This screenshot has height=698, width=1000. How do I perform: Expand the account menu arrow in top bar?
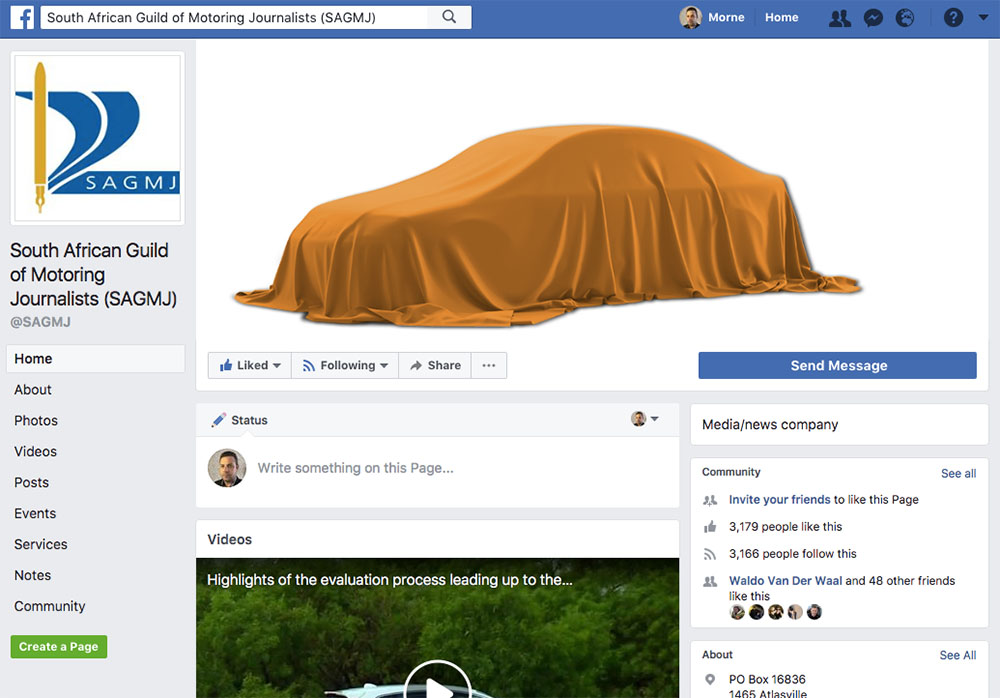[x=983, y=18]
